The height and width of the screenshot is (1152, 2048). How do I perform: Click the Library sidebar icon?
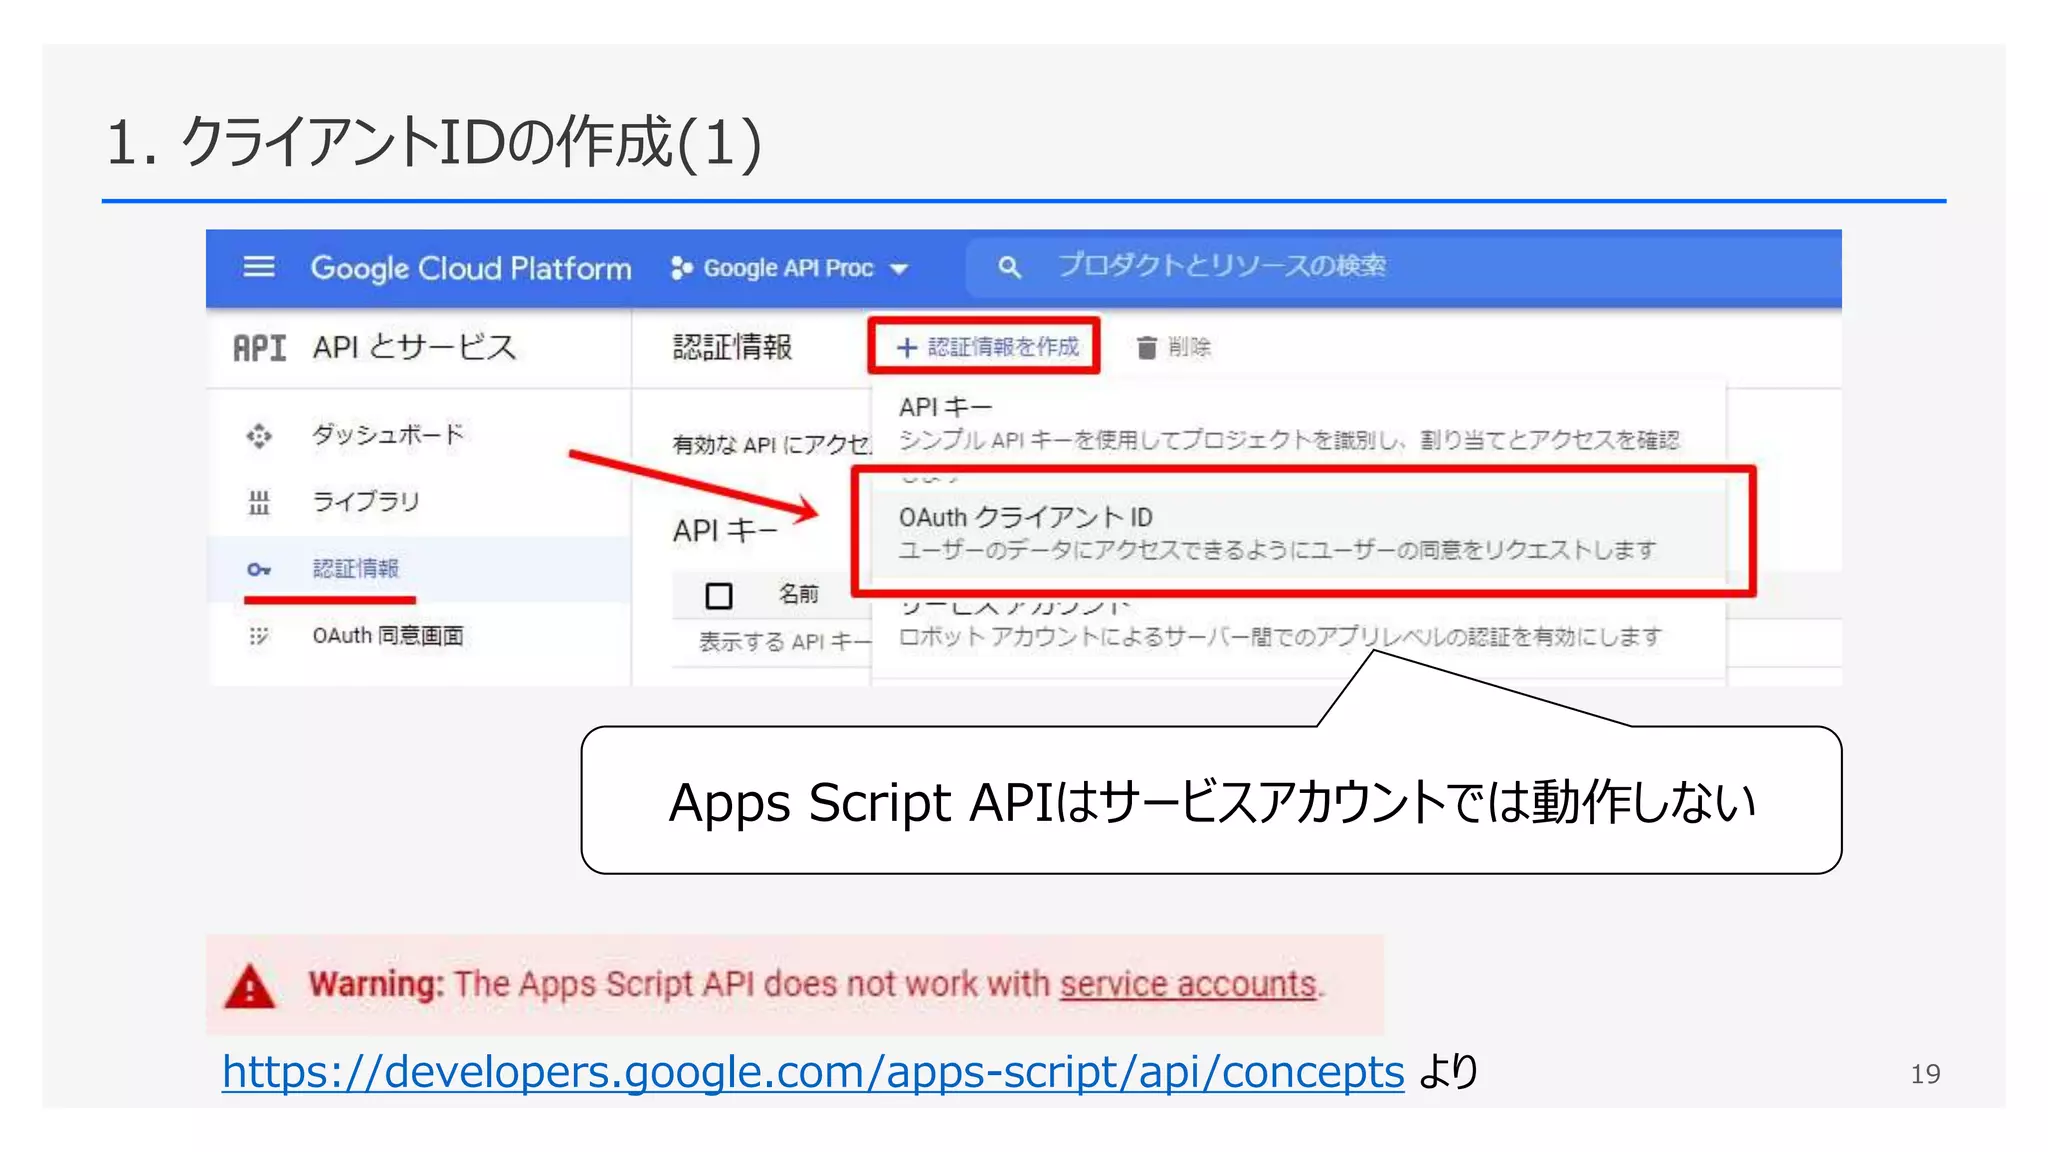pos(259,502)
